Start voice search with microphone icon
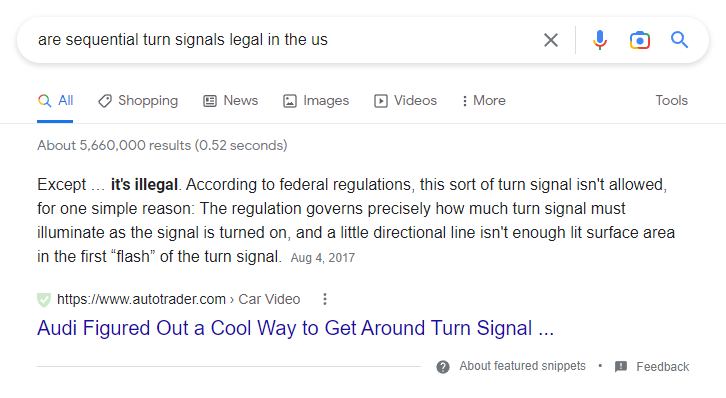 (x=600, y=40)
